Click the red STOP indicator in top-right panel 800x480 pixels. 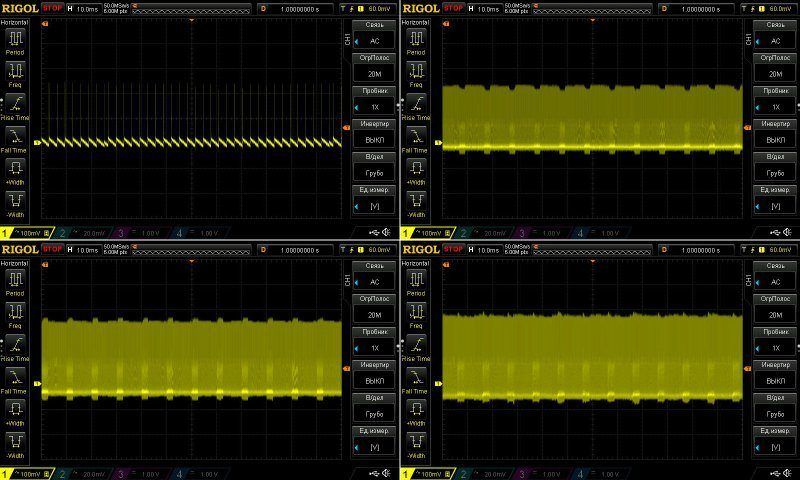pyautogui.click(x=455, y=8)
